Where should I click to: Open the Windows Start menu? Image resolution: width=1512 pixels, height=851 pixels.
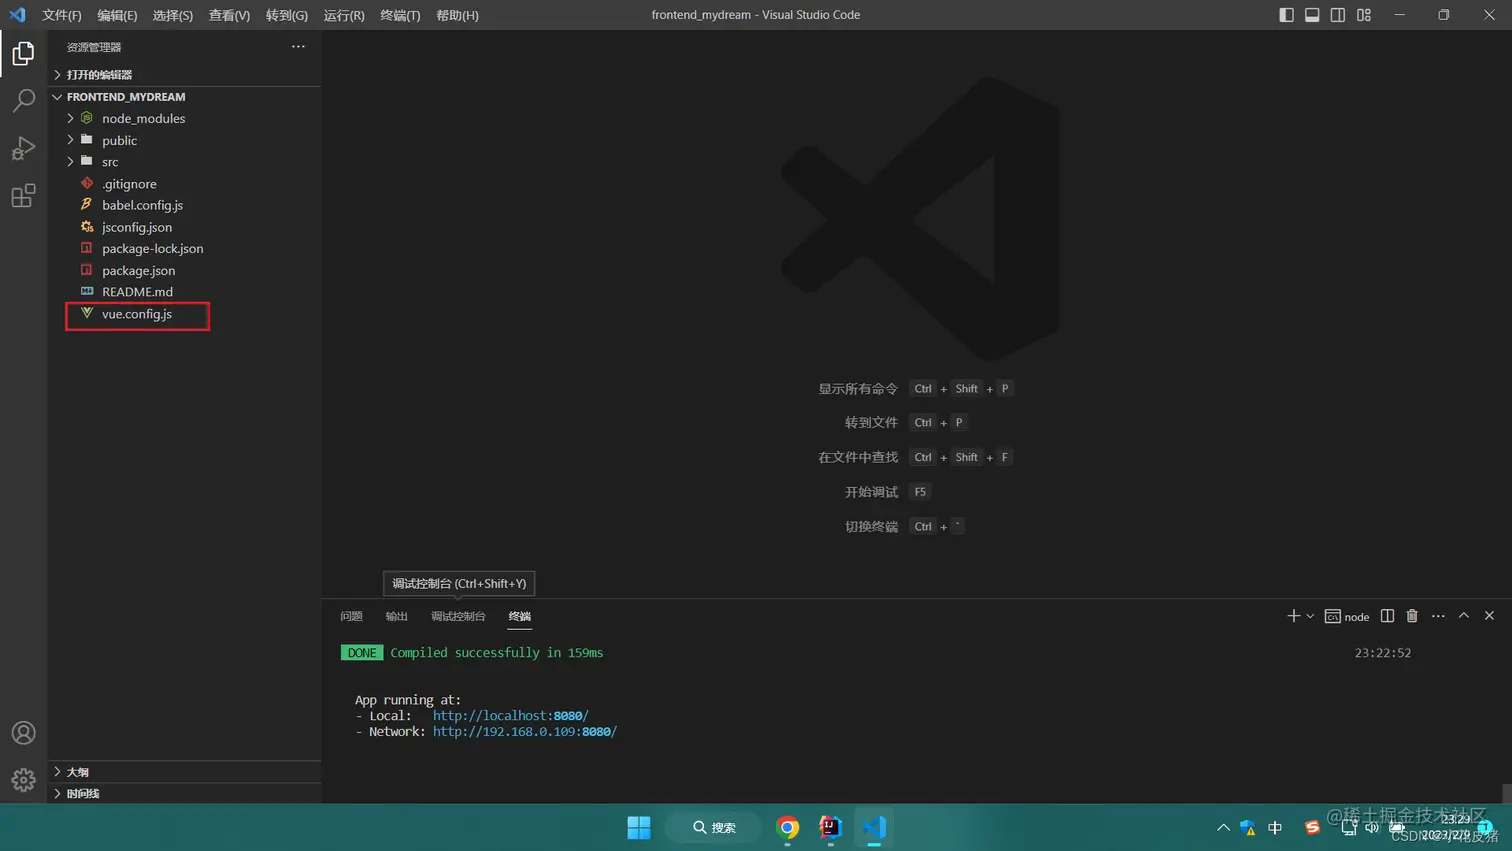coord(639,827)
